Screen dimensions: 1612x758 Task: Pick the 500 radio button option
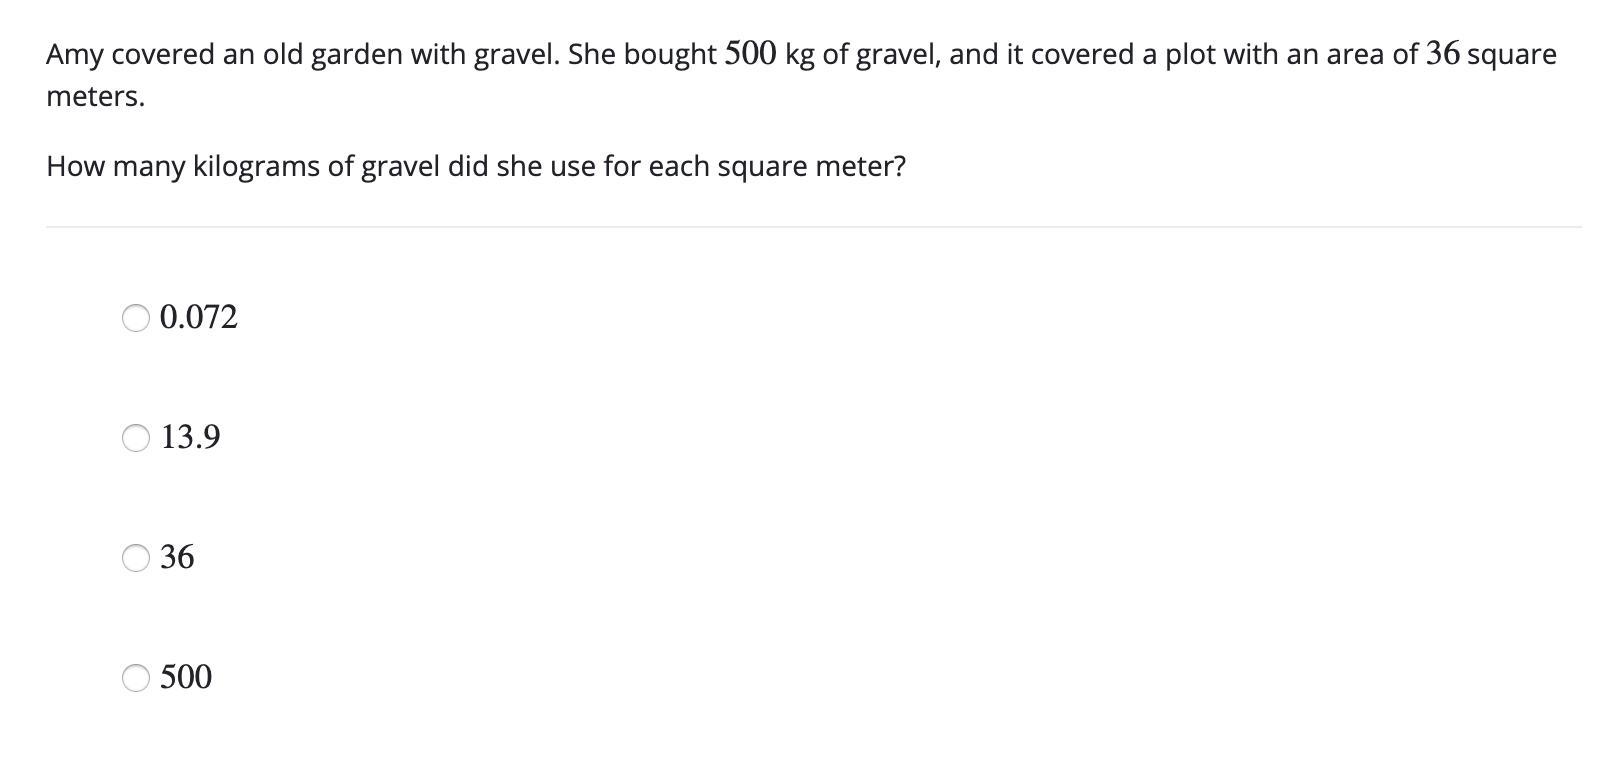[136, 678]
